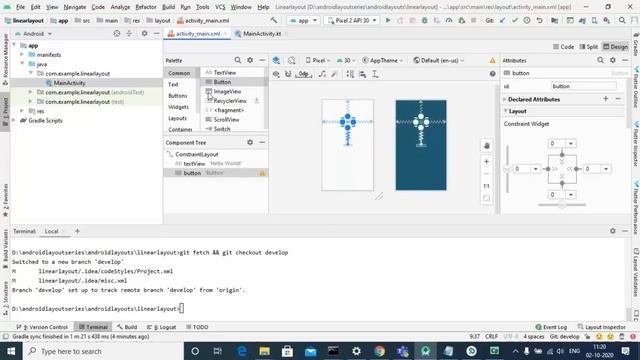Open Version Control tool window
The height and width of the screenshot is (360, 640).
[42, 327]
